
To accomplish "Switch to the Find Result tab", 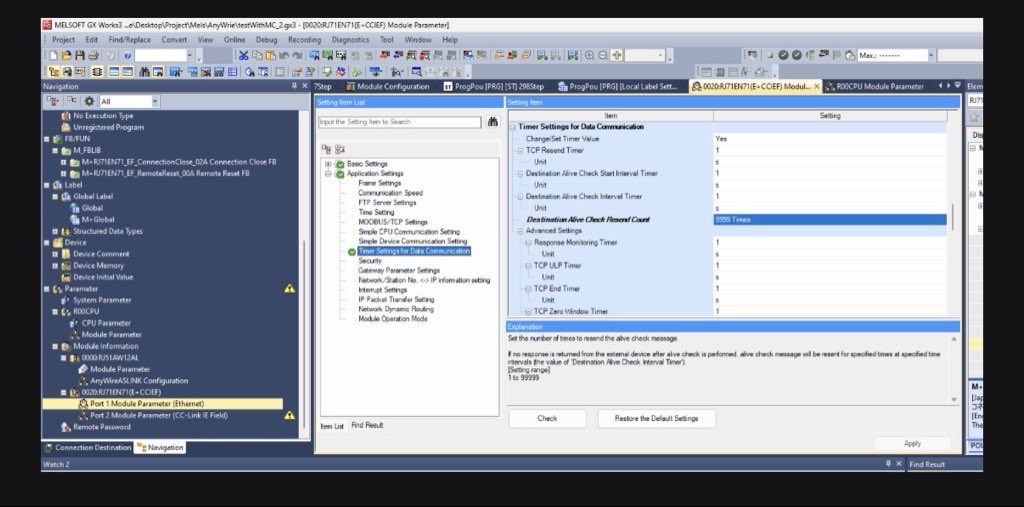I will pos(367,425).
